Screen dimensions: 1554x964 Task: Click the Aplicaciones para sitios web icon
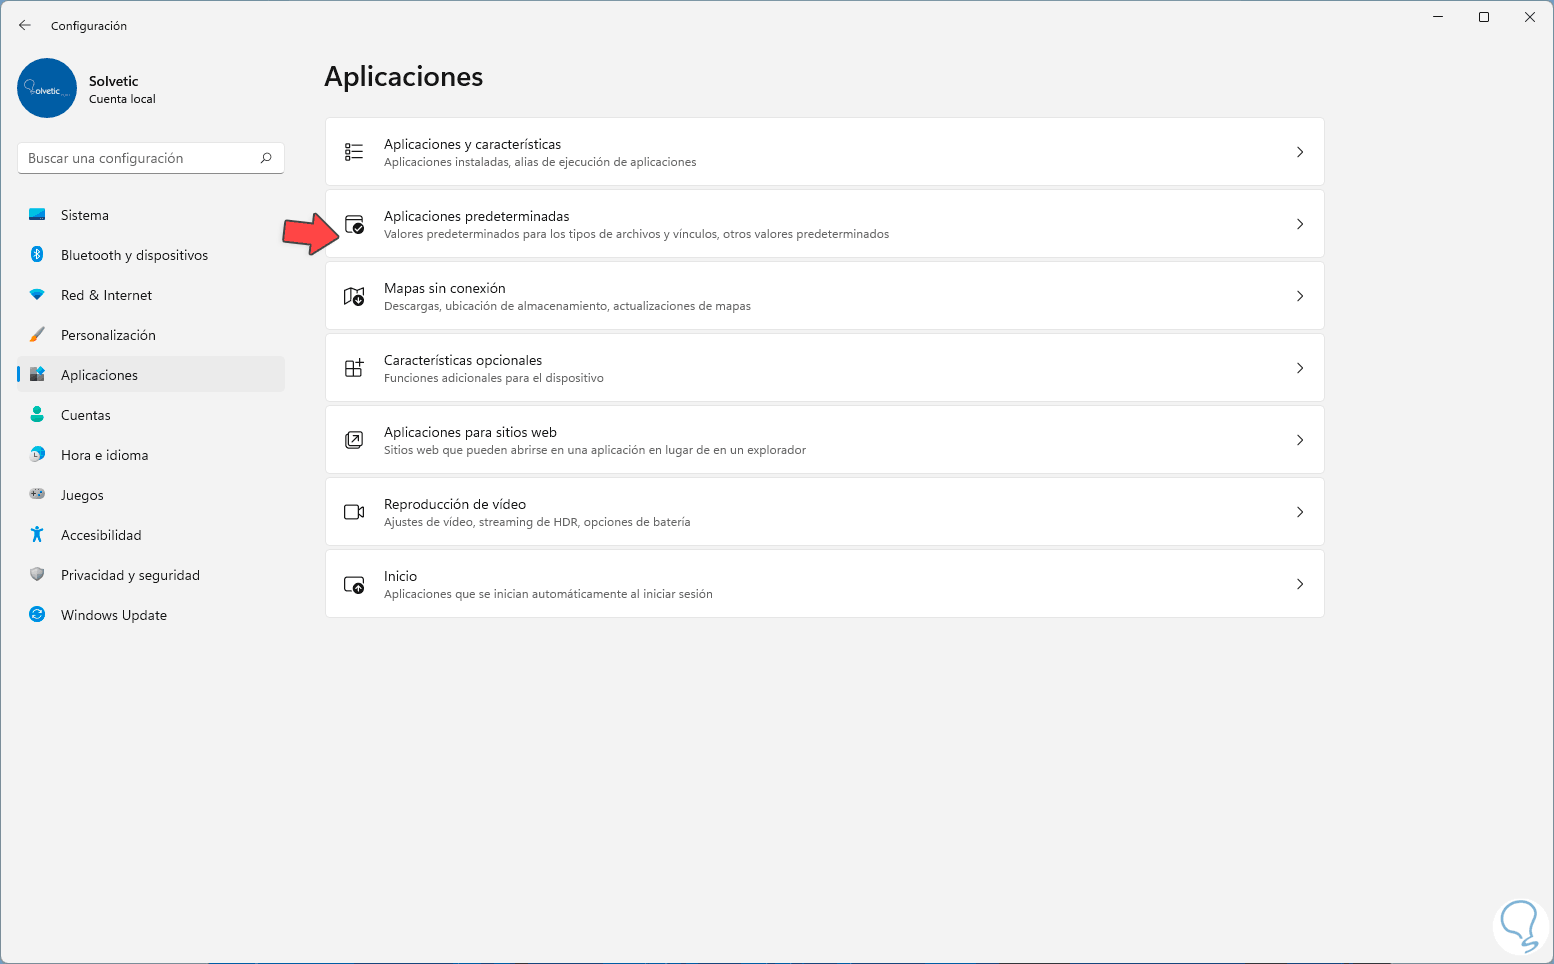tap(354, 440)
